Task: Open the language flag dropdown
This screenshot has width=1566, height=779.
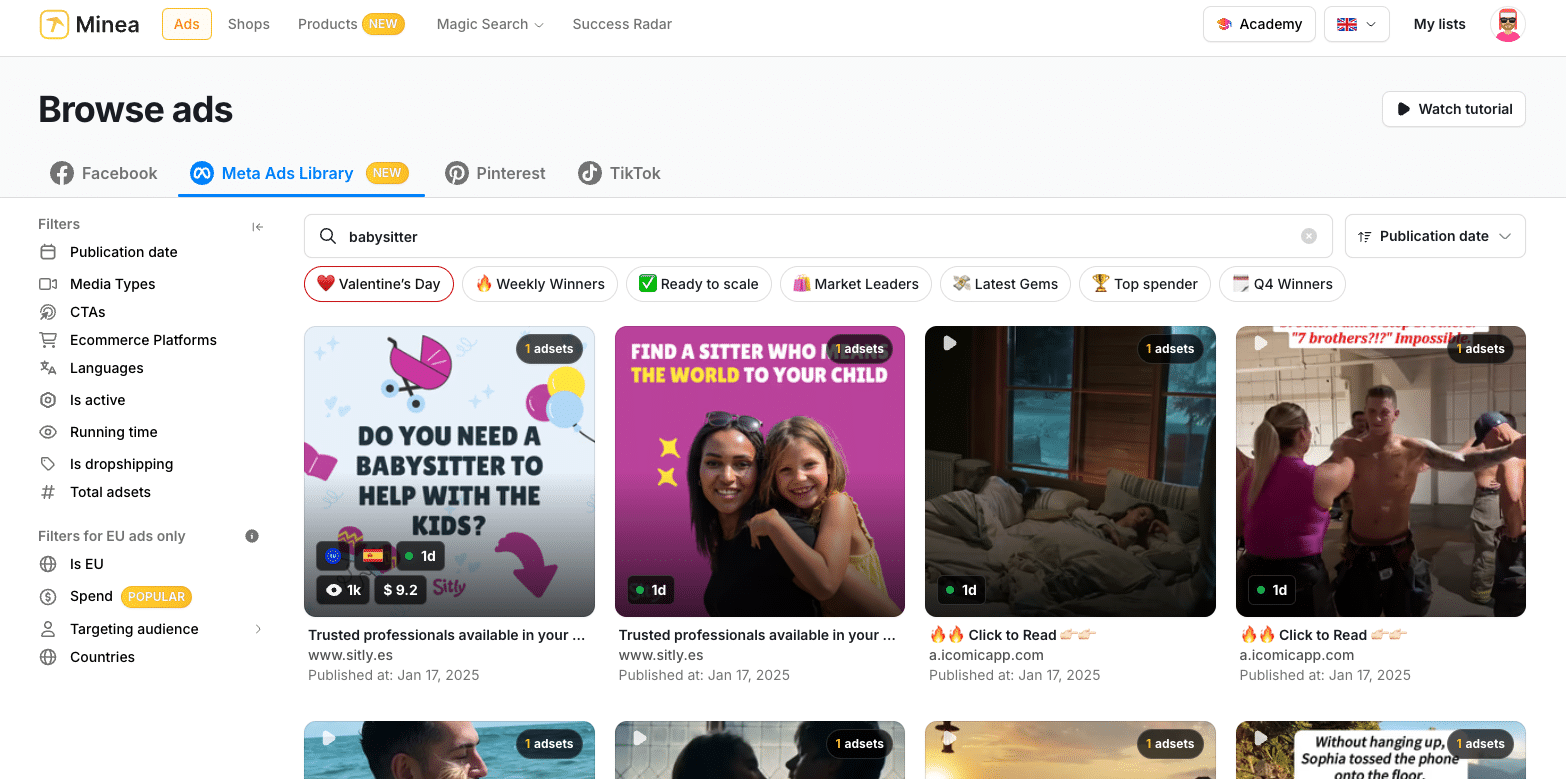Action: 1356,25
